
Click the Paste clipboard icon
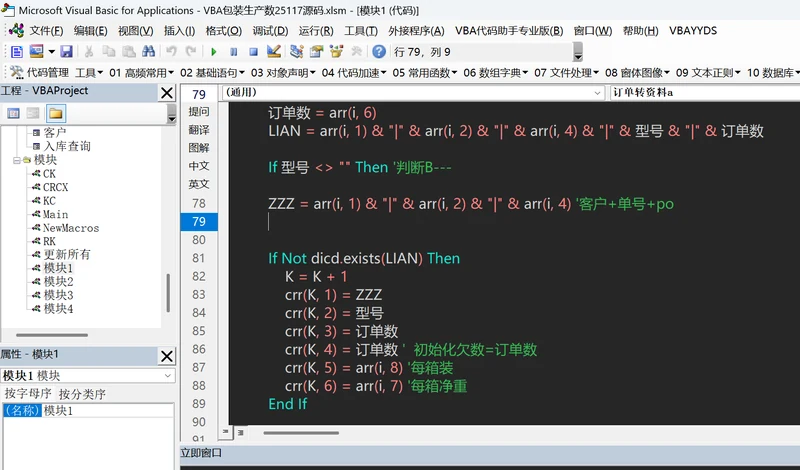coord(129,52)
